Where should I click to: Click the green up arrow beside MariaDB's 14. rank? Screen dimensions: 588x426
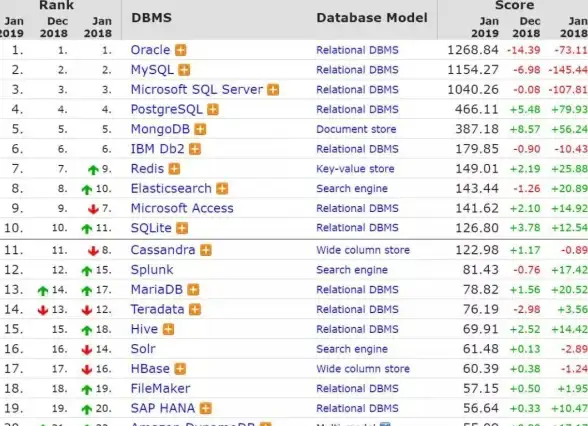[43, 291]
